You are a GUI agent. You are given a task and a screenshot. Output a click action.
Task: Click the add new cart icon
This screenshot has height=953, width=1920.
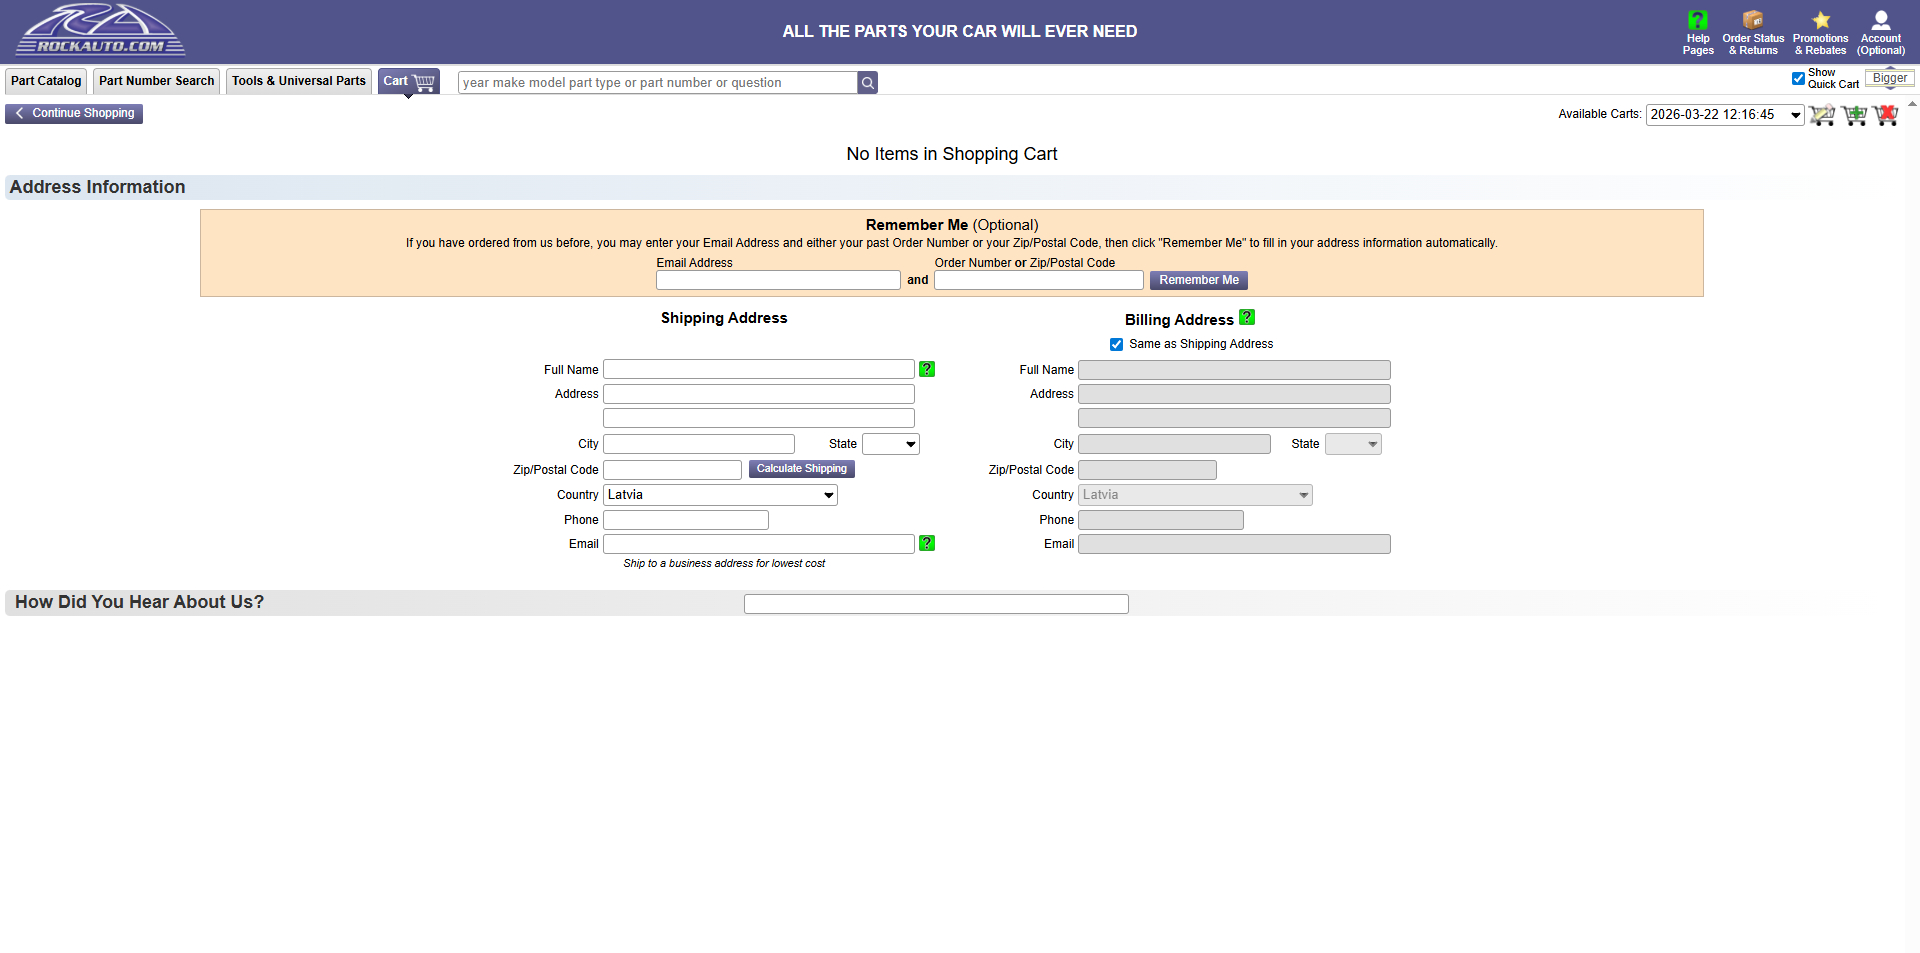pos(1854,115)
